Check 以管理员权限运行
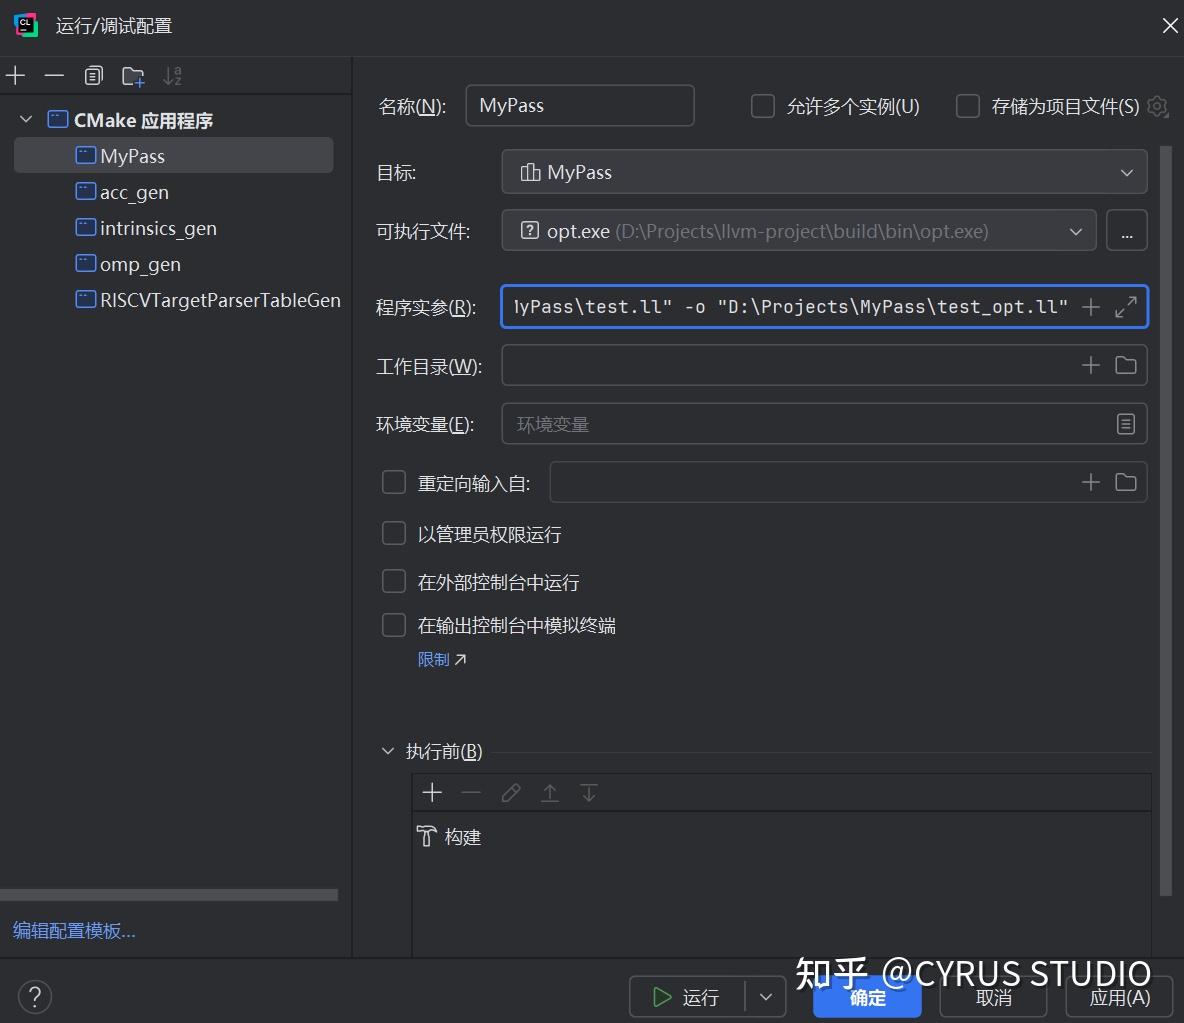The image size is (1184, 1023). tap(393, 533)
